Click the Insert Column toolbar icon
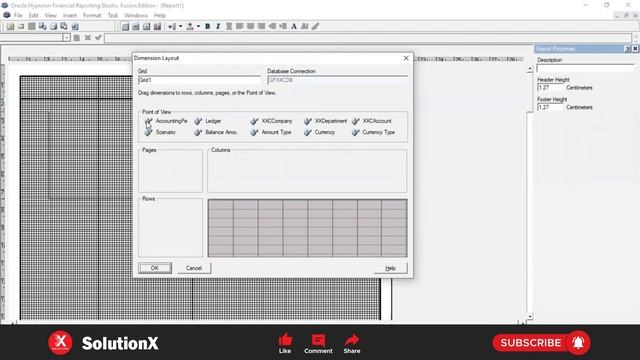640x360 pixels. [190, 27]
